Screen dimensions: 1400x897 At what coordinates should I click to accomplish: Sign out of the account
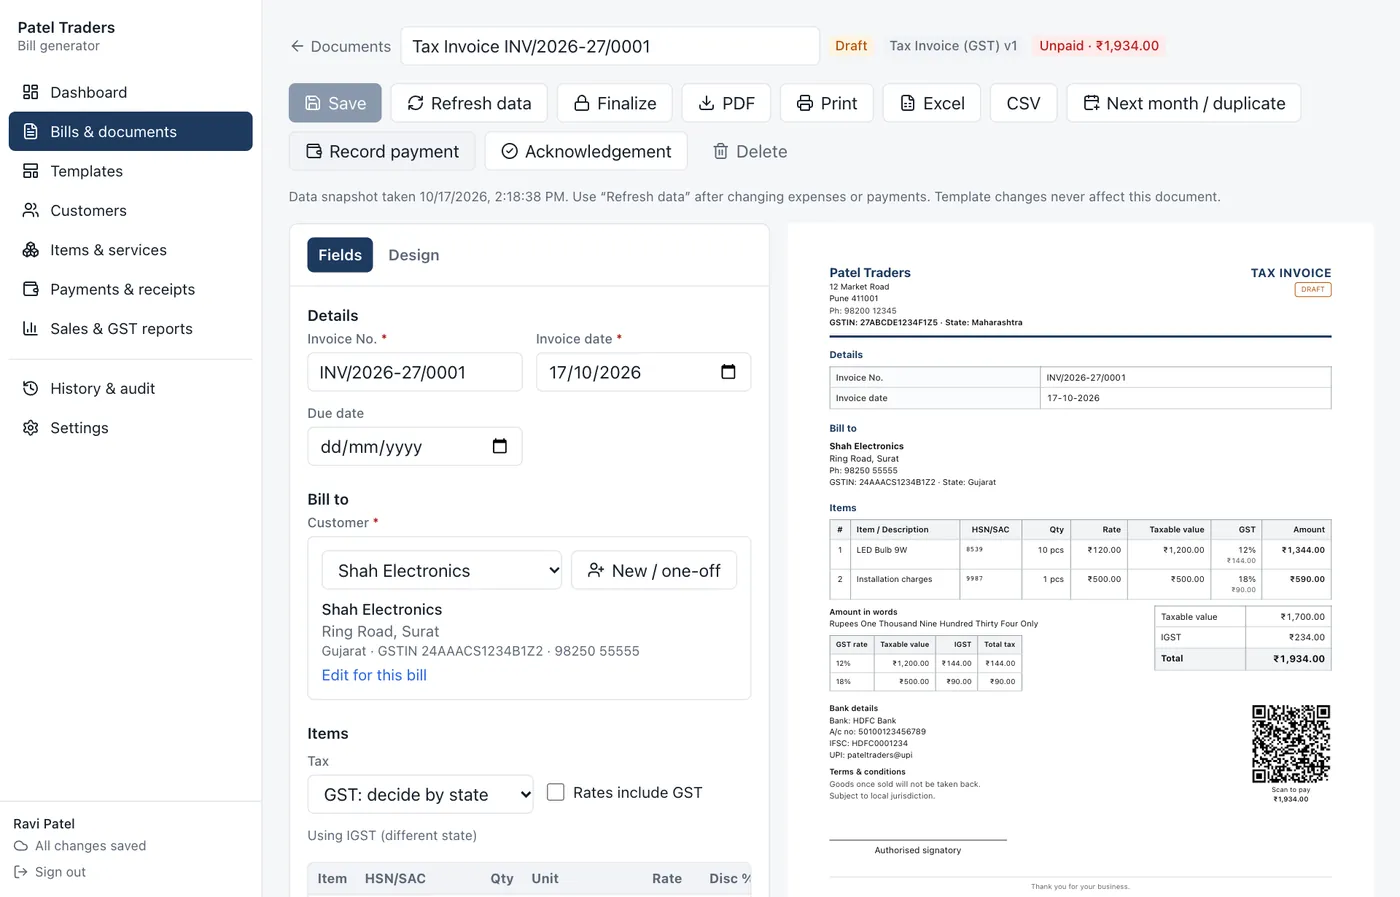tap(50, 872)
